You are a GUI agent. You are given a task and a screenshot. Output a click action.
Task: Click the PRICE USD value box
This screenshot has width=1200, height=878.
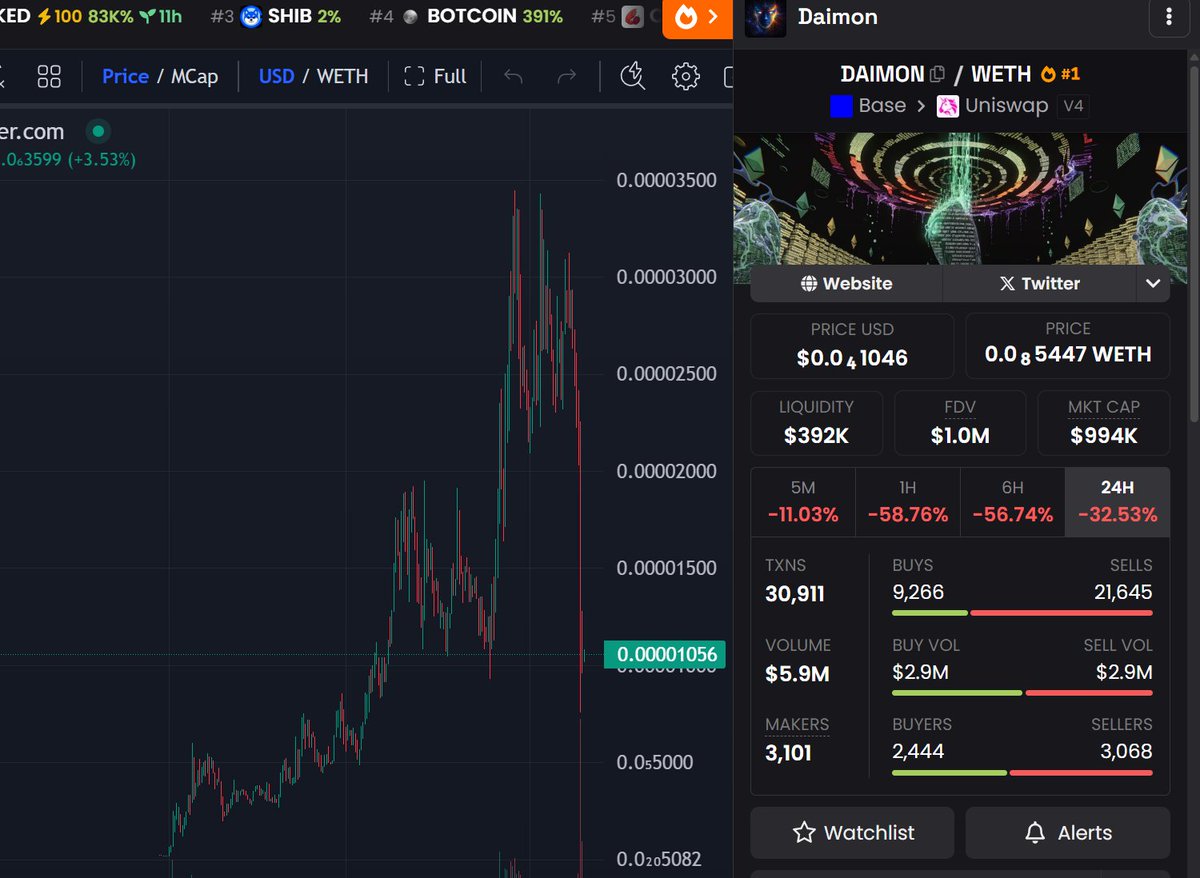(x=852, y=346)
